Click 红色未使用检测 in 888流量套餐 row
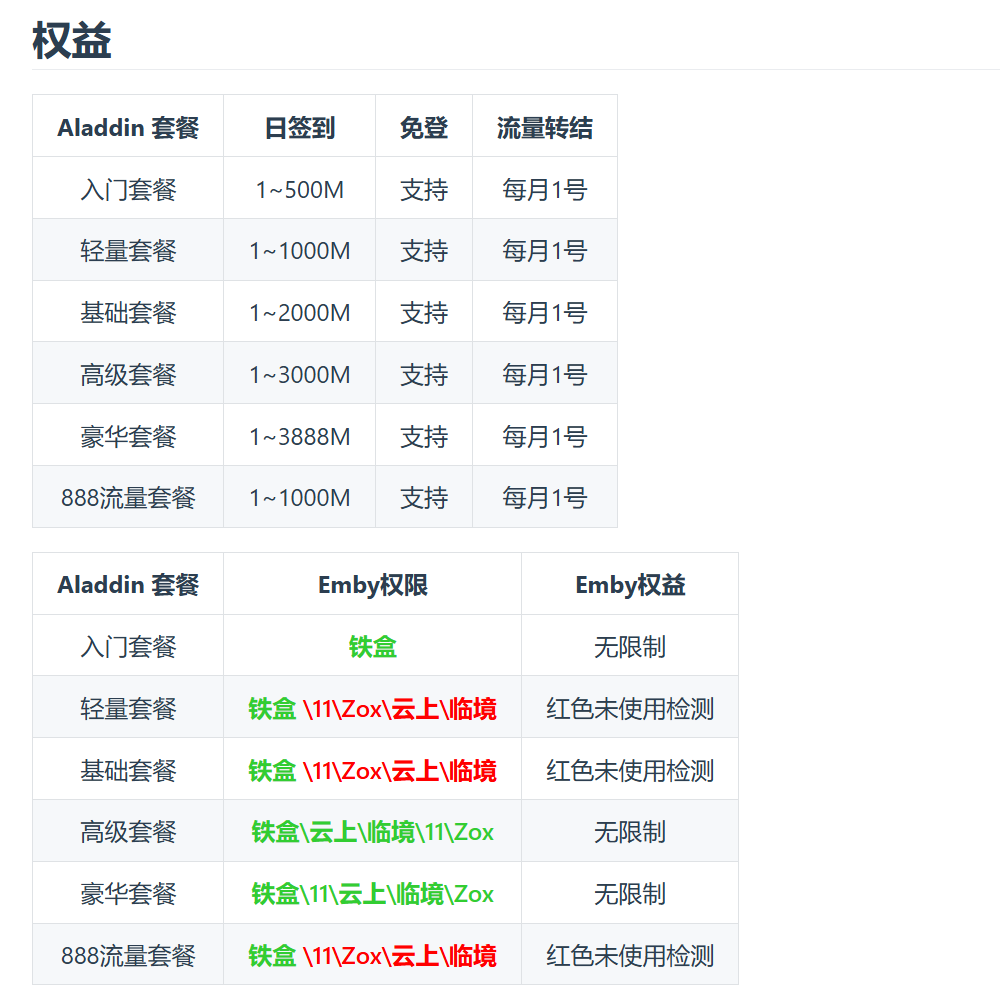The image size is (1000, 1002). pos(630,956)
